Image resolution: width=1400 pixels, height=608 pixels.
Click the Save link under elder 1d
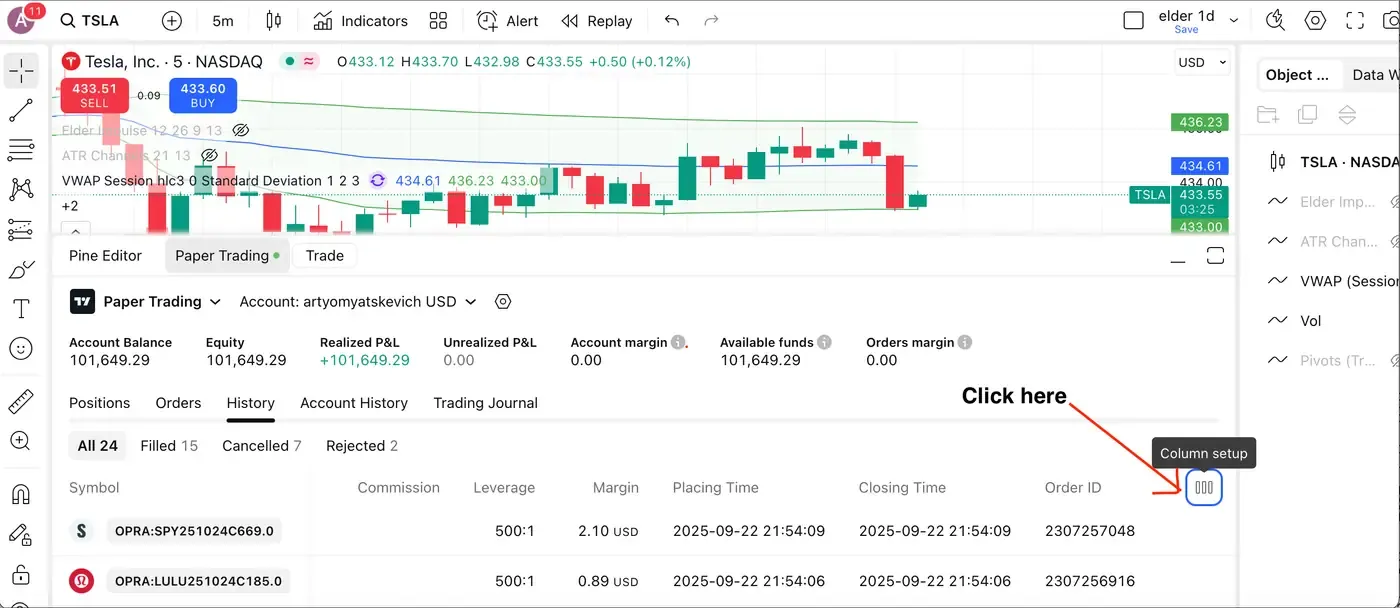[x=1186, y=30]
